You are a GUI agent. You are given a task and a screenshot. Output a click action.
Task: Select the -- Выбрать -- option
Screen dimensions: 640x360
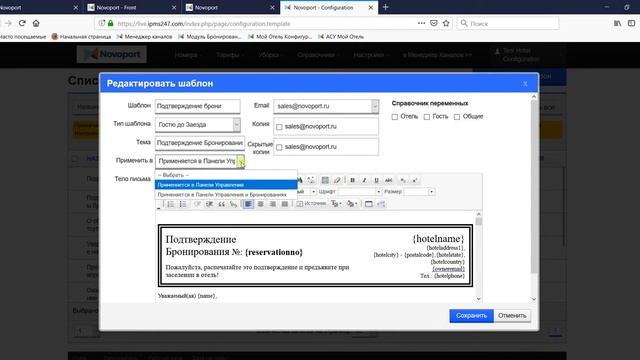coord(226,175)
